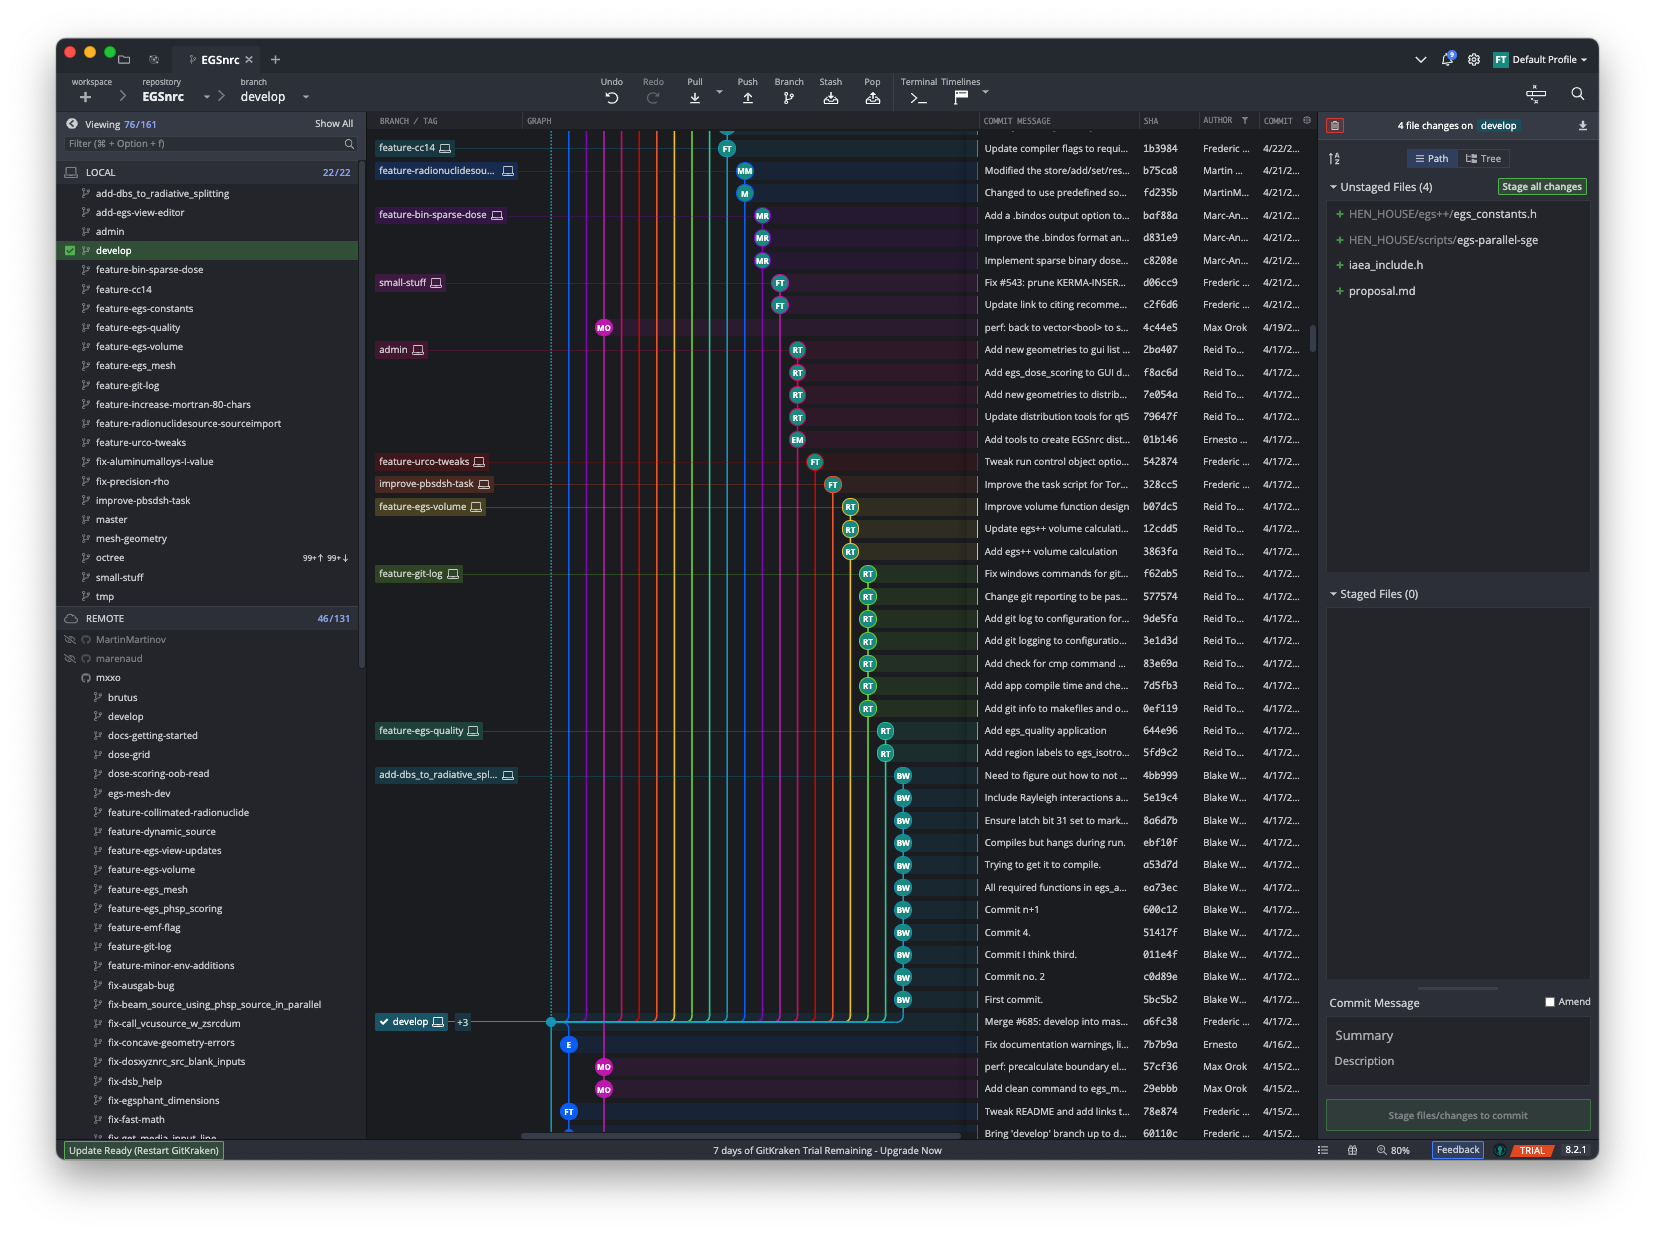Pop the stash with the Pop icon
This screenshot has height=1234, width=1655.
point(873,97)
